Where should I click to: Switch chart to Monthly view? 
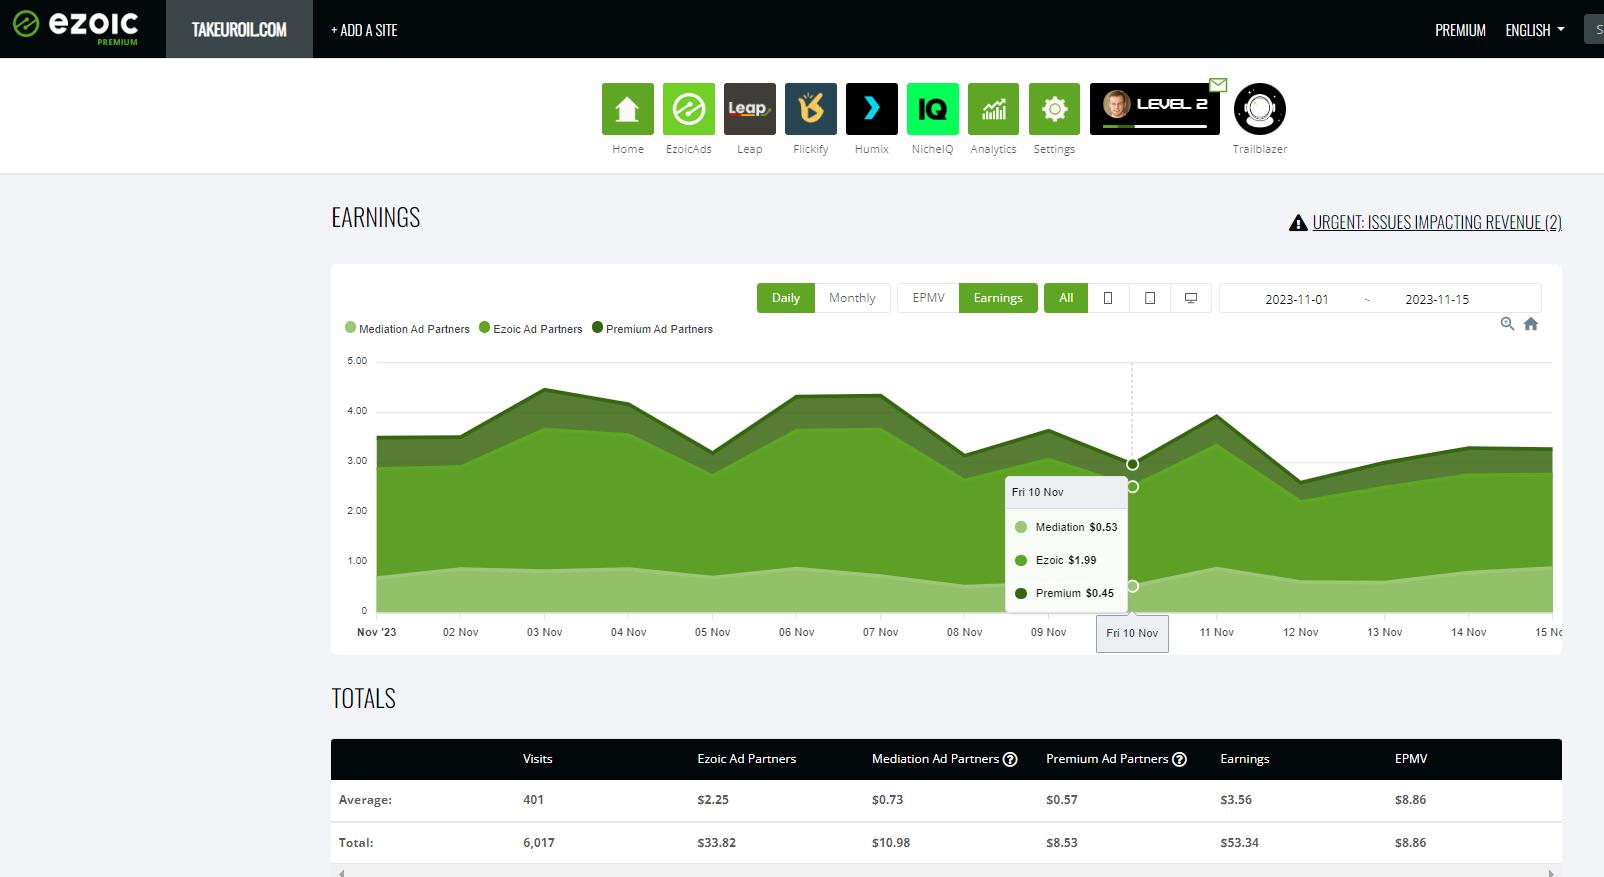[x=852, y=298]
